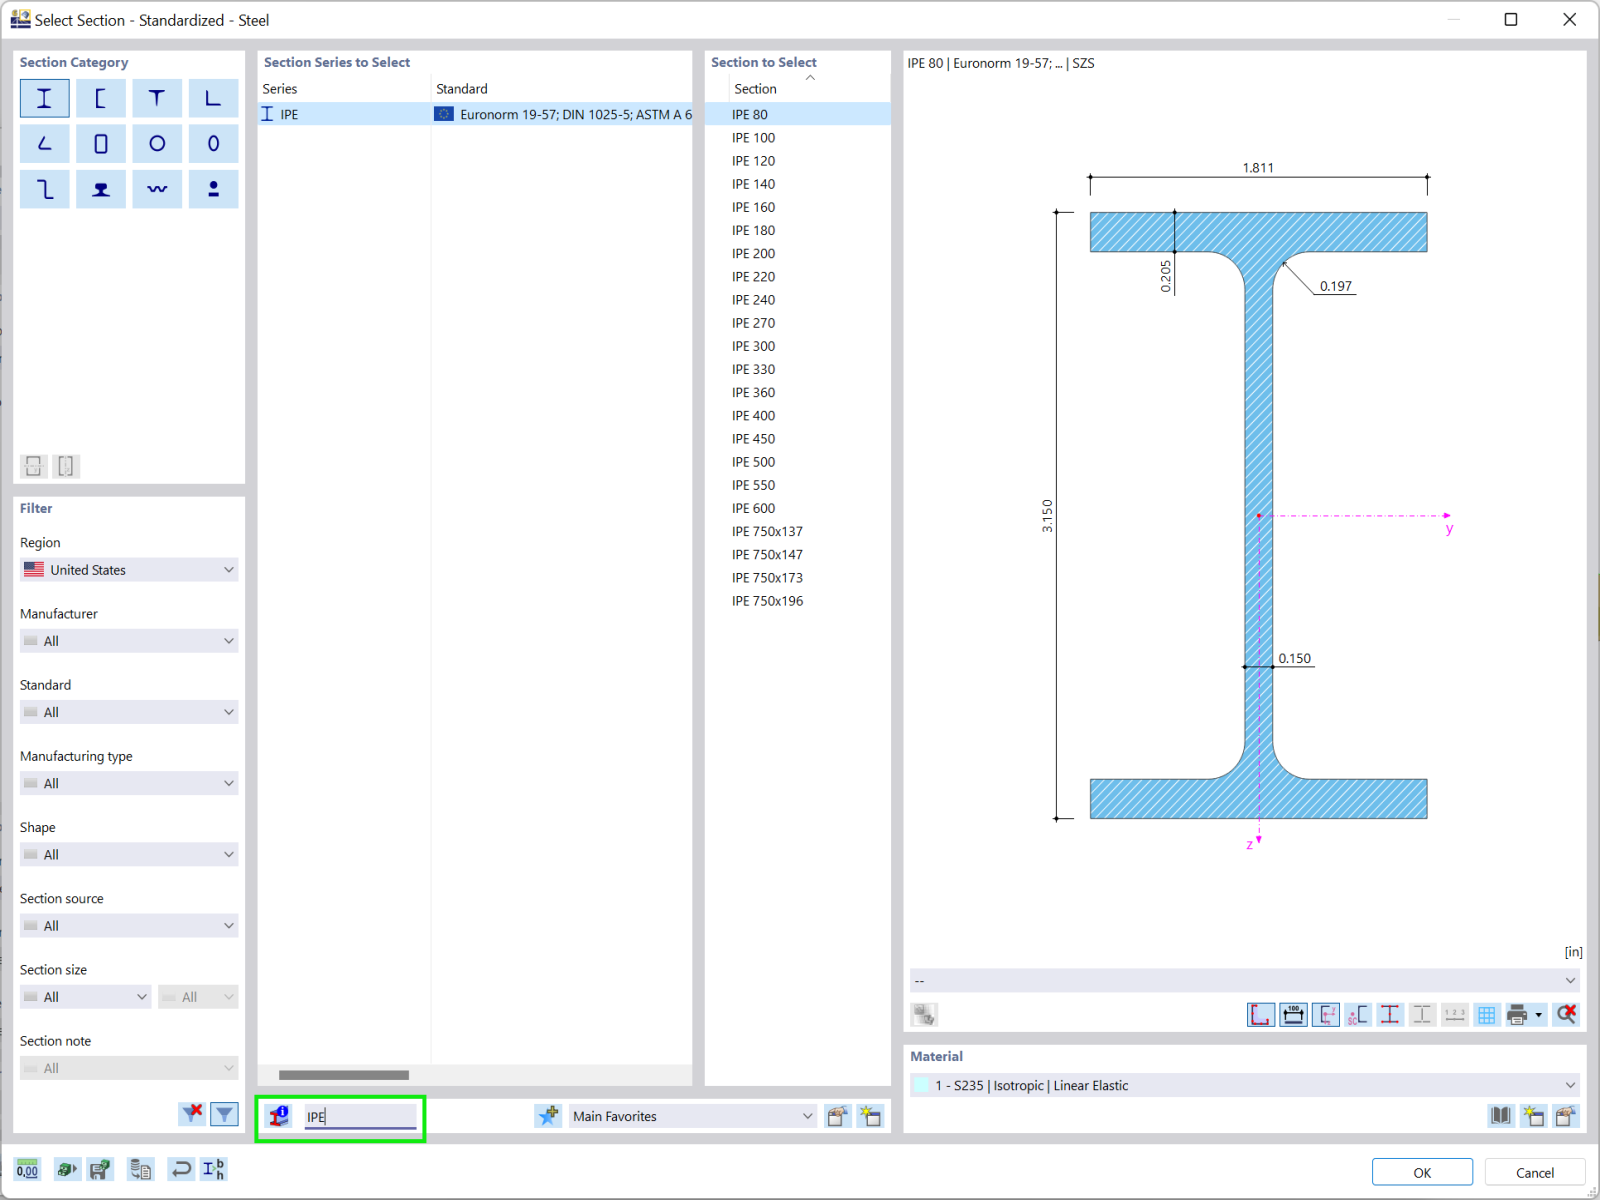Edit the selected material icon

click(x=1566, y=1116)
